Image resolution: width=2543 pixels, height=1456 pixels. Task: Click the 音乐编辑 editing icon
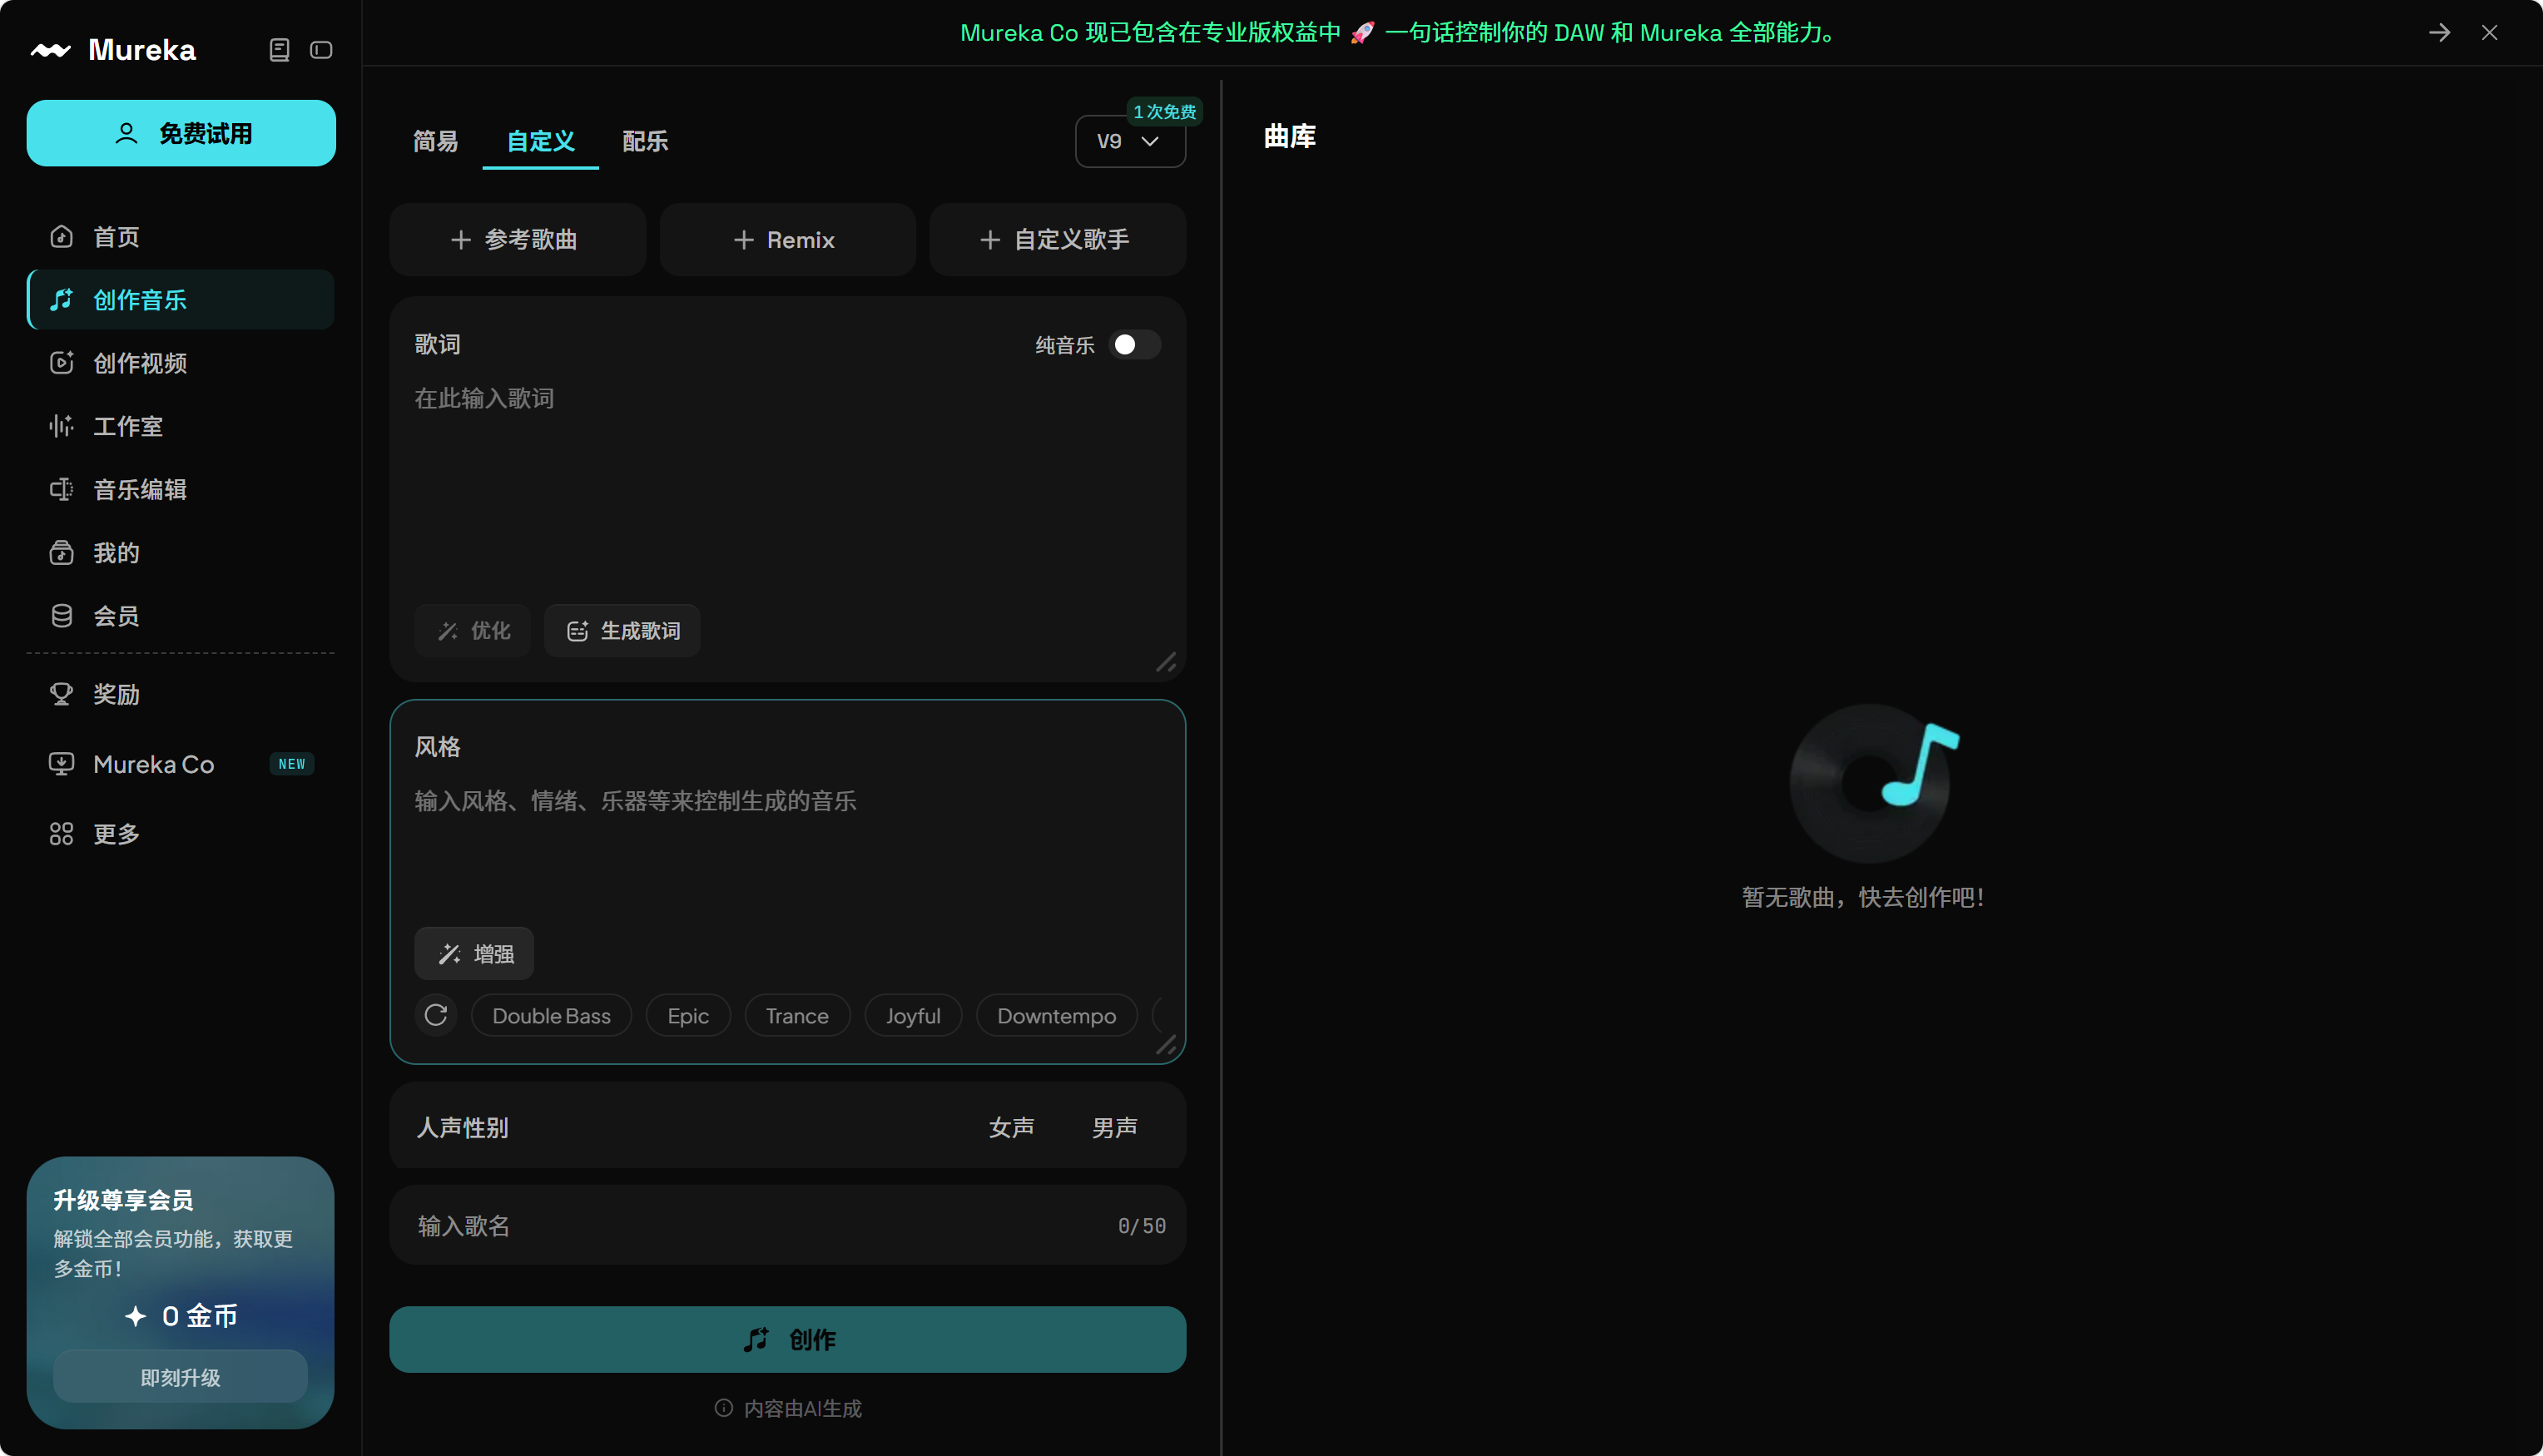tap(62, 489)
